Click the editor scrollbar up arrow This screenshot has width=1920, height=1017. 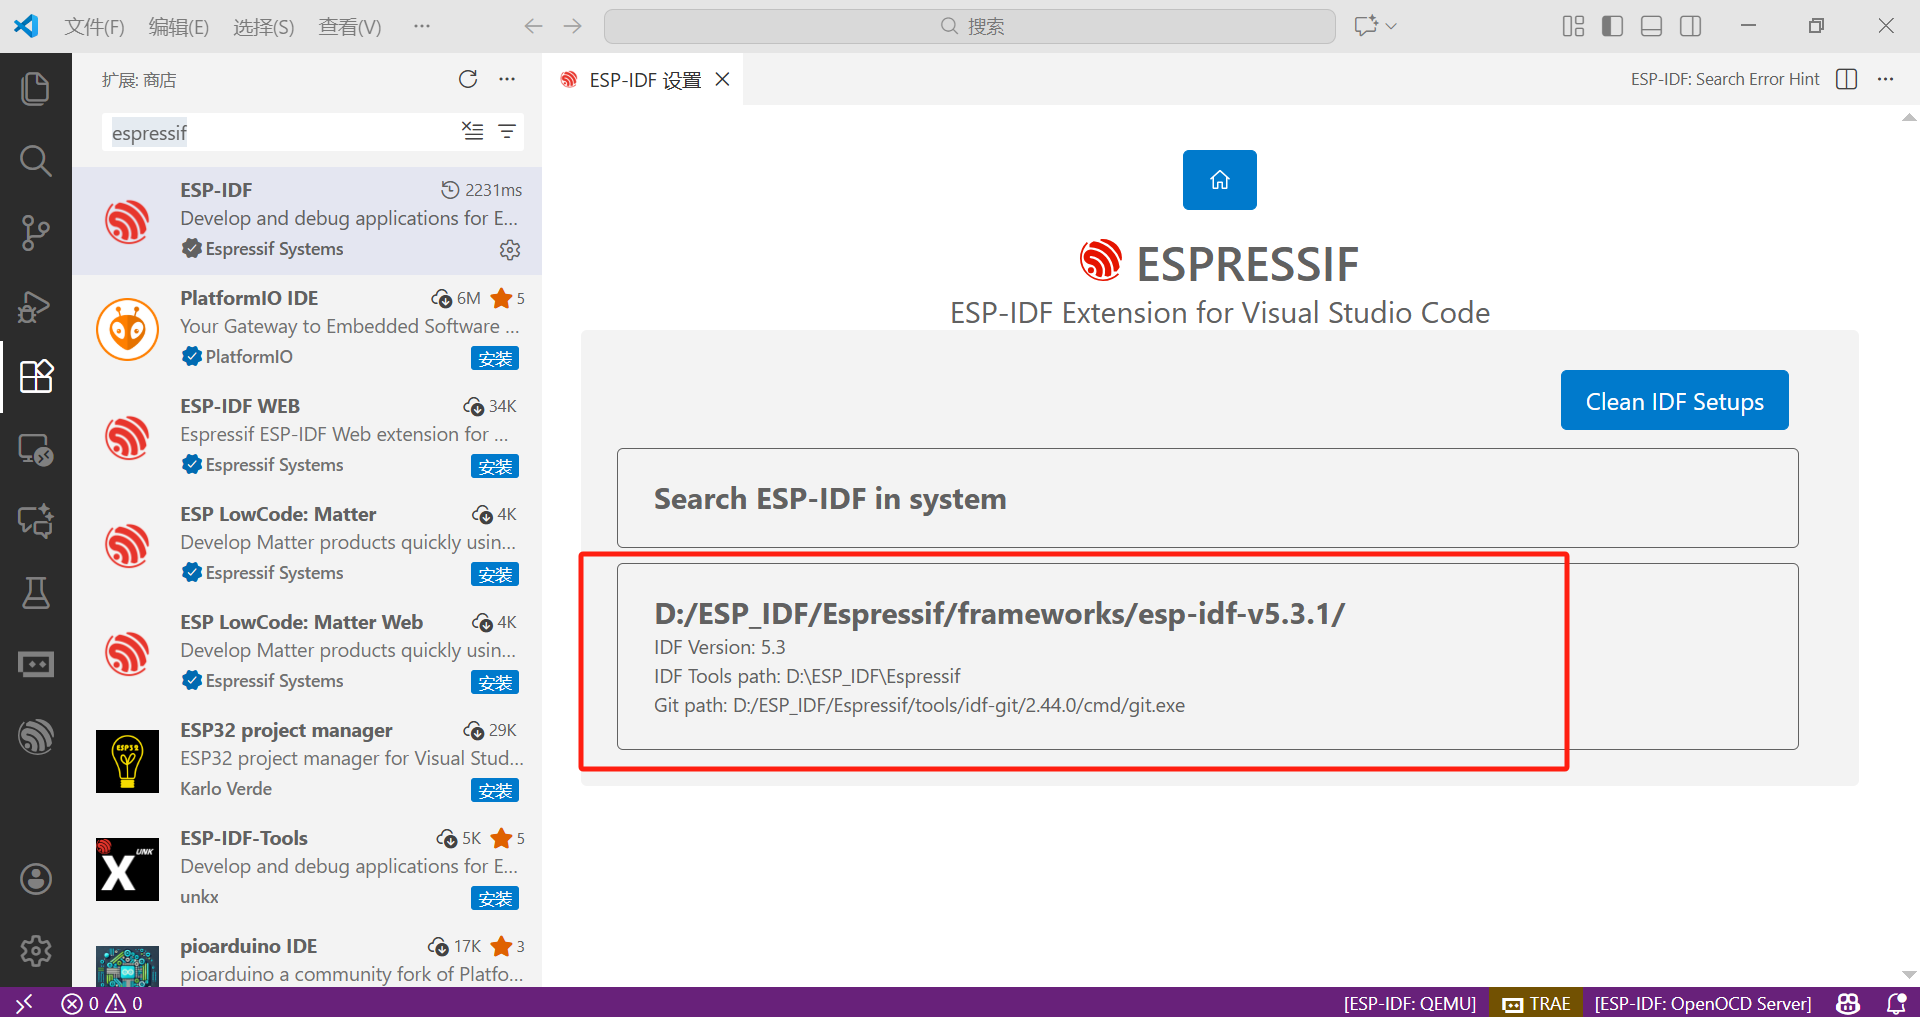point(1909,118)
